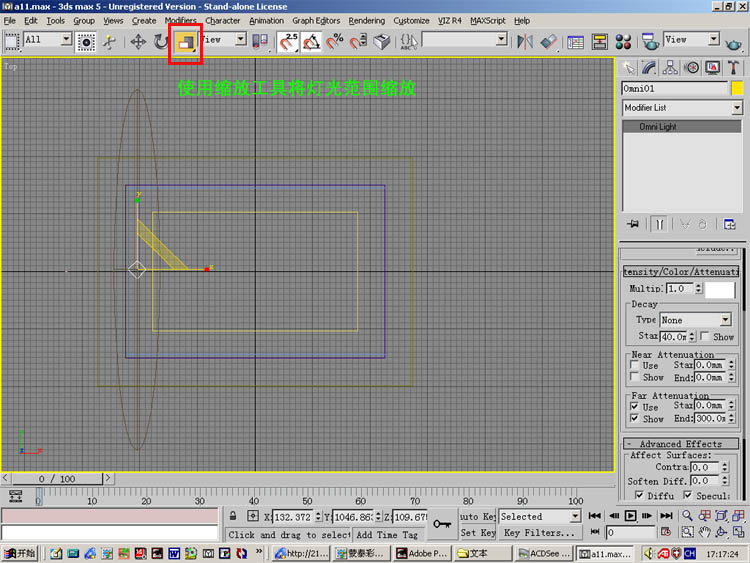Screen dimensions: 750x563
Task: Open the Modifier List dropdown
Action: (682, 108)
